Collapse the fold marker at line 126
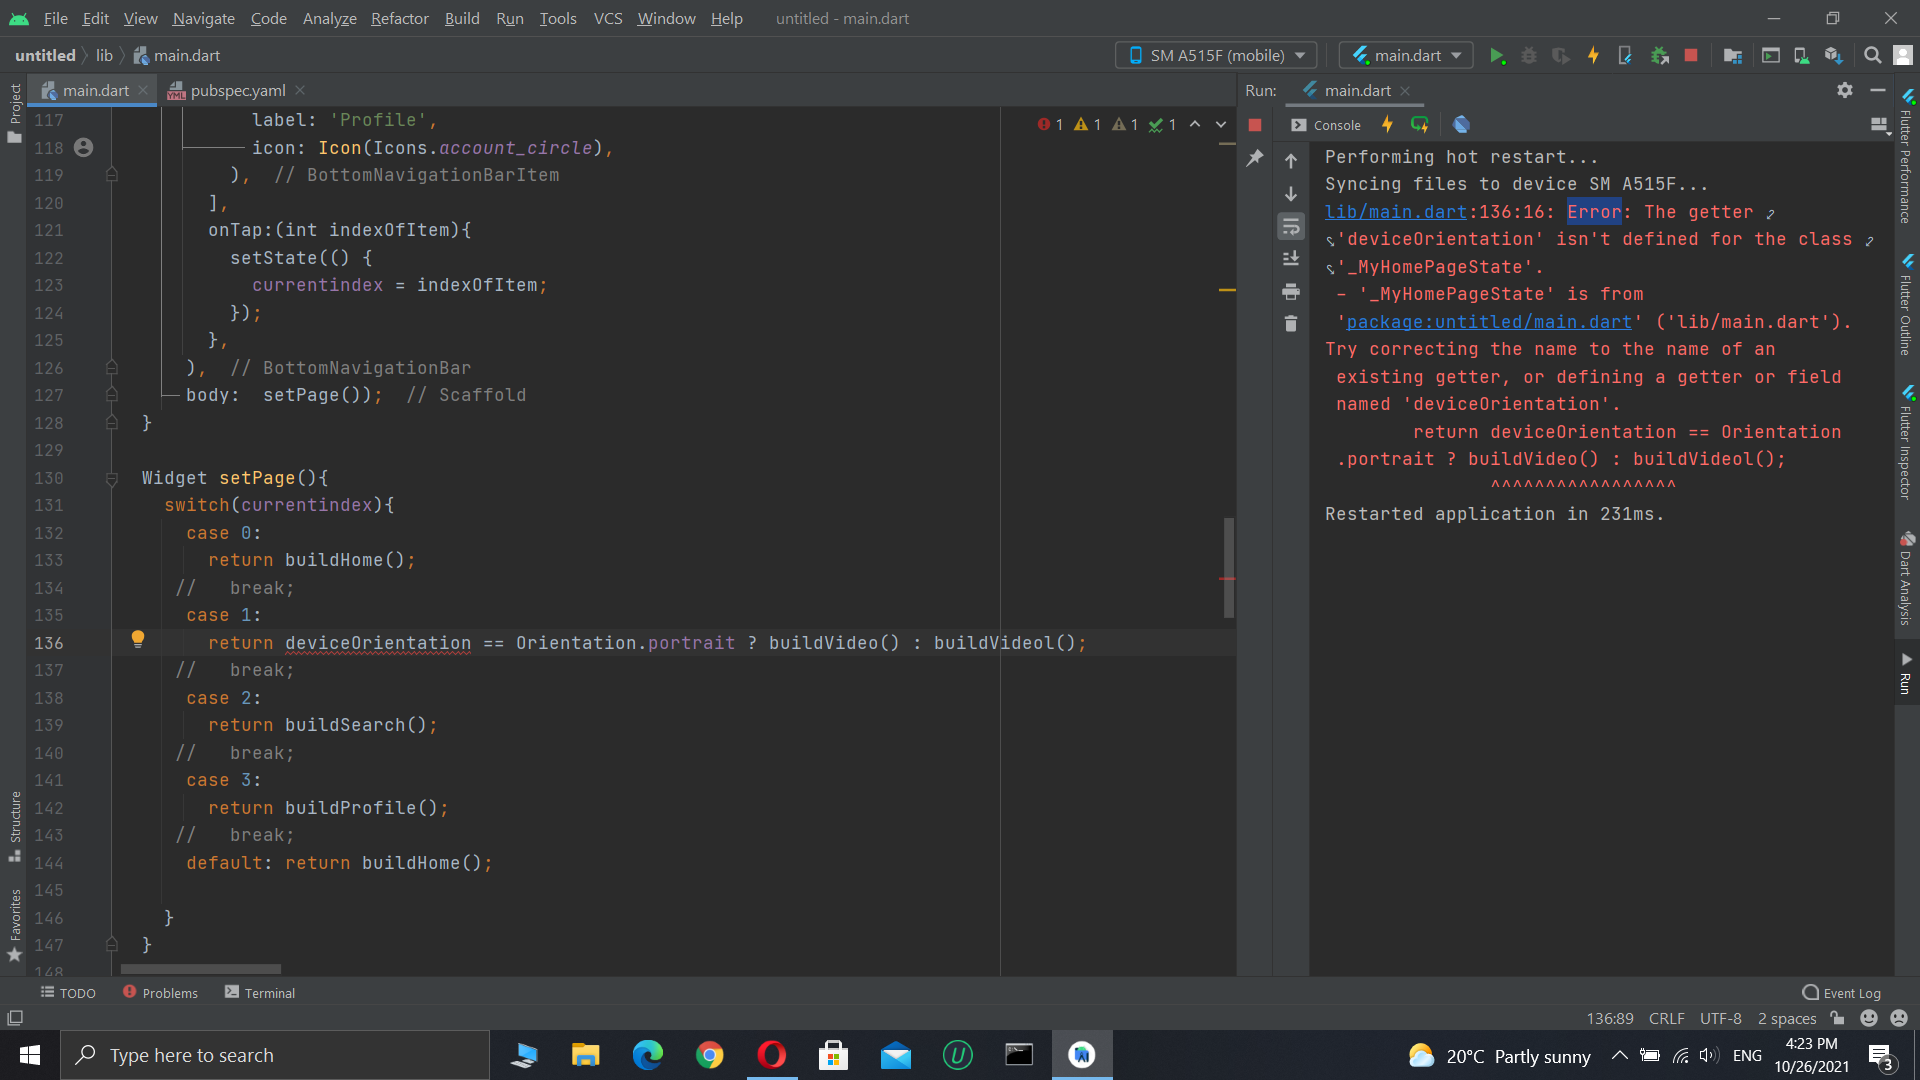 pyautogui.click(x=112, y=368)
